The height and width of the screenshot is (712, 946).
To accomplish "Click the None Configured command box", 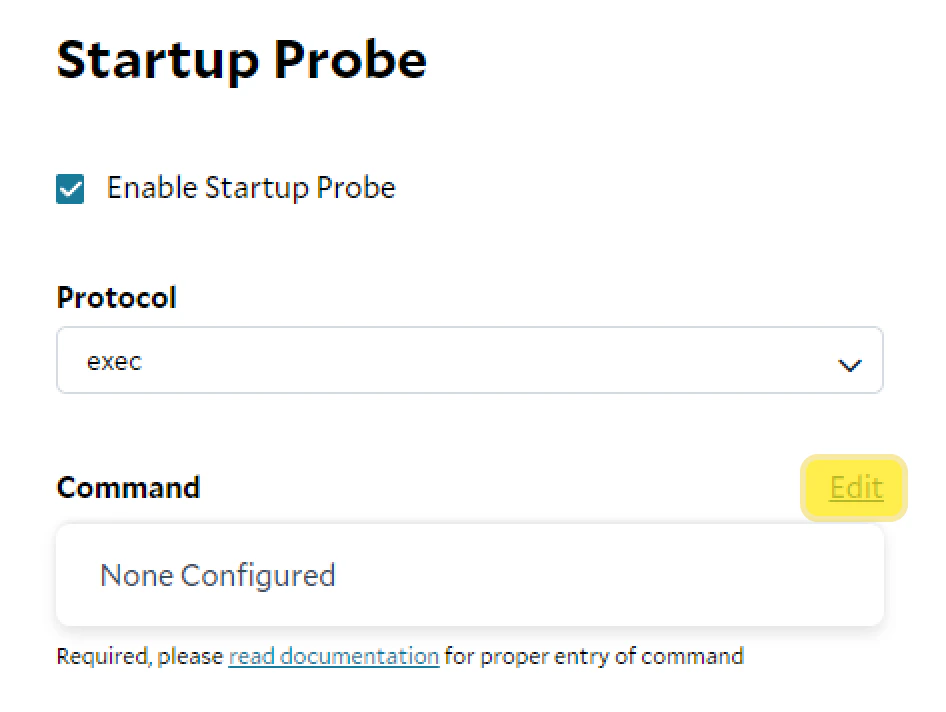I will click(x=469, y=575).
